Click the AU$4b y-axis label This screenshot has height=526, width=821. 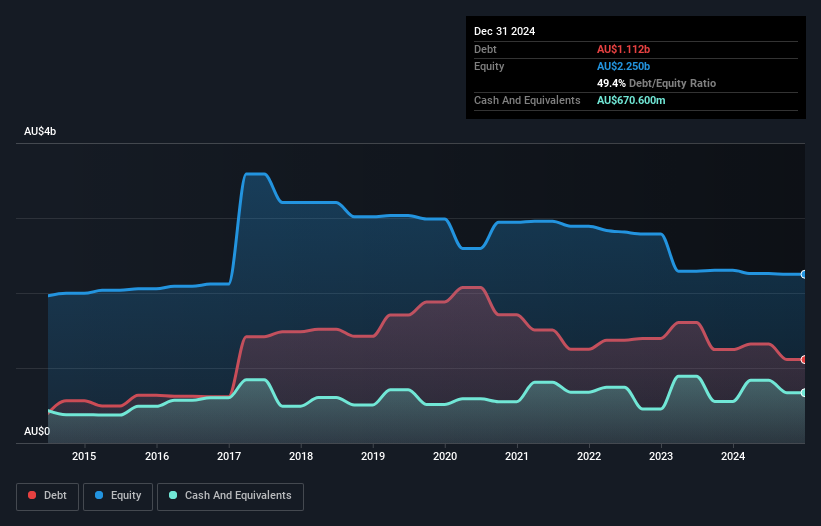(x=40, y=131)
